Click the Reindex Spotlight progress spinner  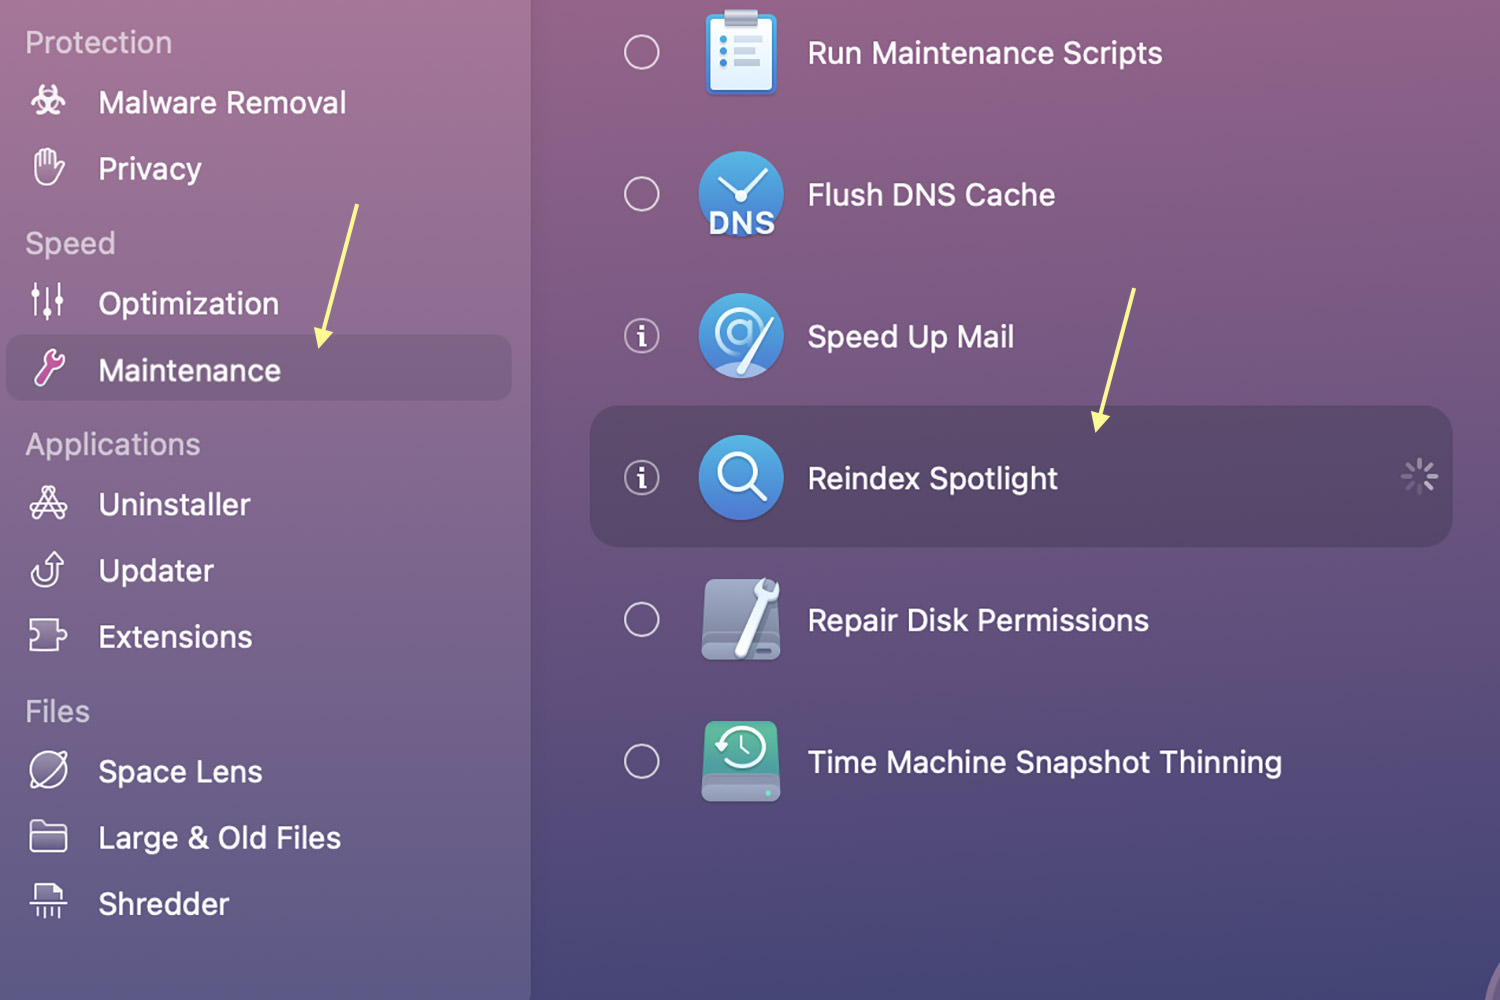(x=1419, y=477)
